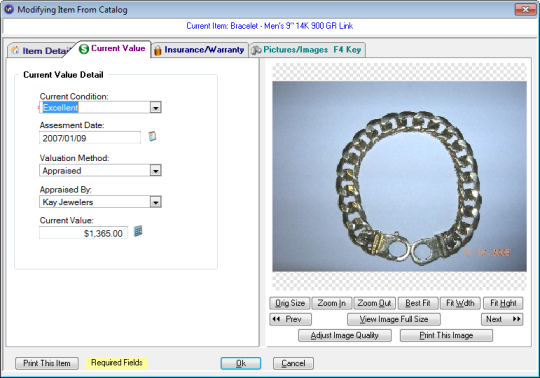Viewport: 540px width, 378px height.
Task: Select the Excellent condition text box
Action: (95, 108)
